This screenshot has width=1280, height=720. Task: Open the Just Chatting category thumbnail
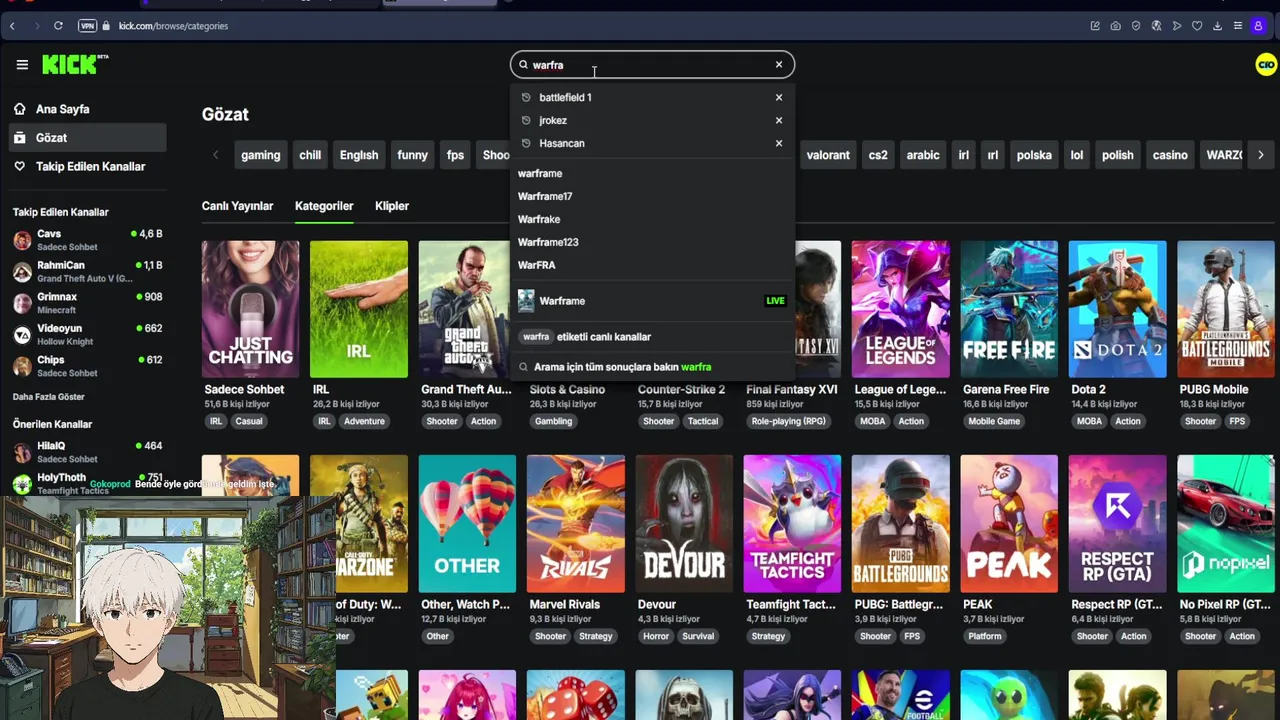pos(250,309)
